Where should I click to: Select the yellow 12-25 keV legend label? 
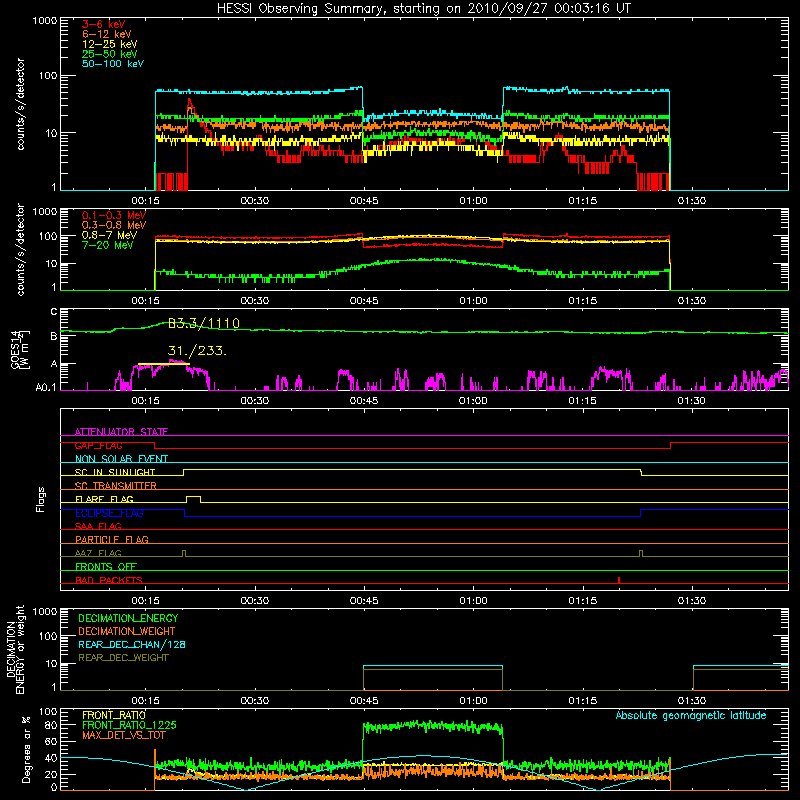(110, 44)
